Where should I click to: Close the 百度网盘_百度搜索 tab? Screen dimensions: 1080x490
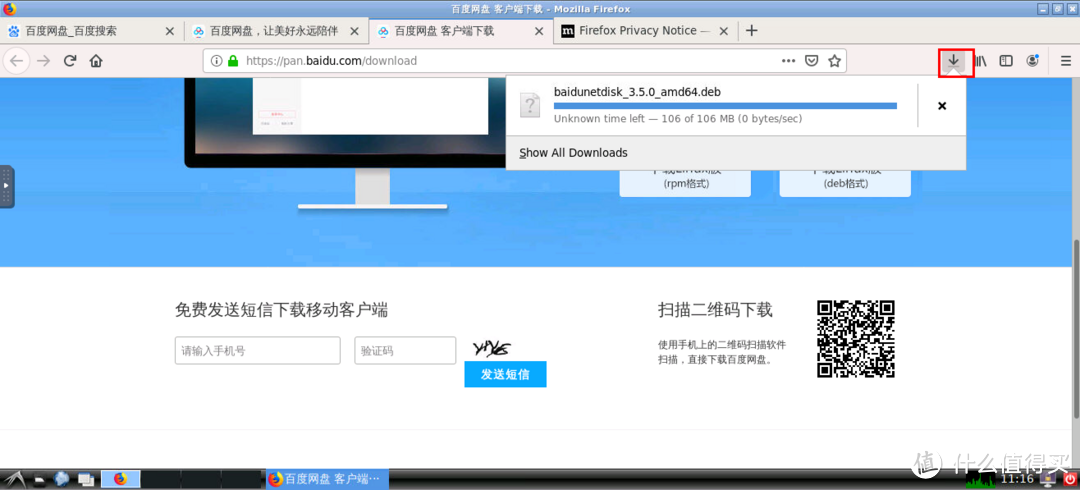point(170,31)
